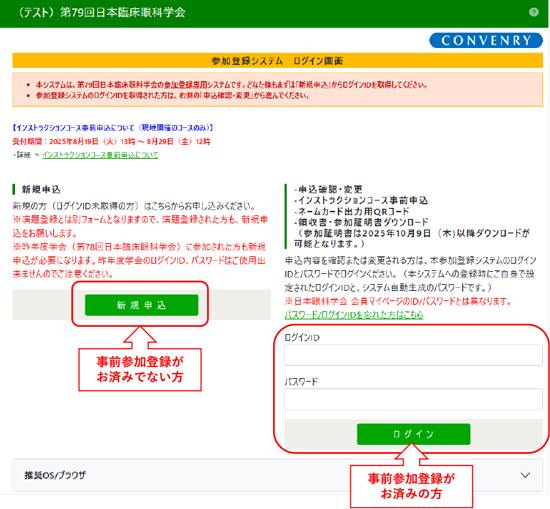Click ネームカード出力用QRコード heading line
The height and width of the screenshot is (509, 550).
point(352,212)
